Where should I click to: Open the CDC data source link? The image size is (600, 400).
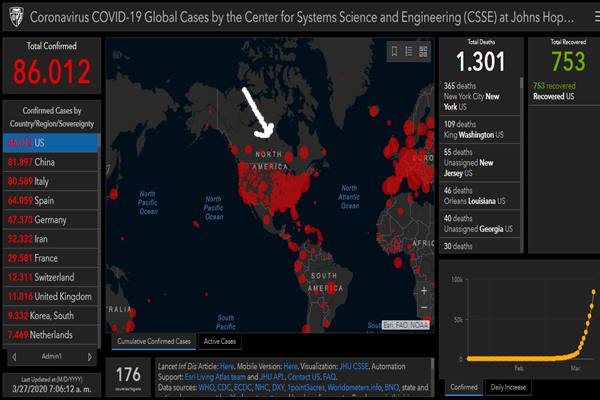coord(224,388)
